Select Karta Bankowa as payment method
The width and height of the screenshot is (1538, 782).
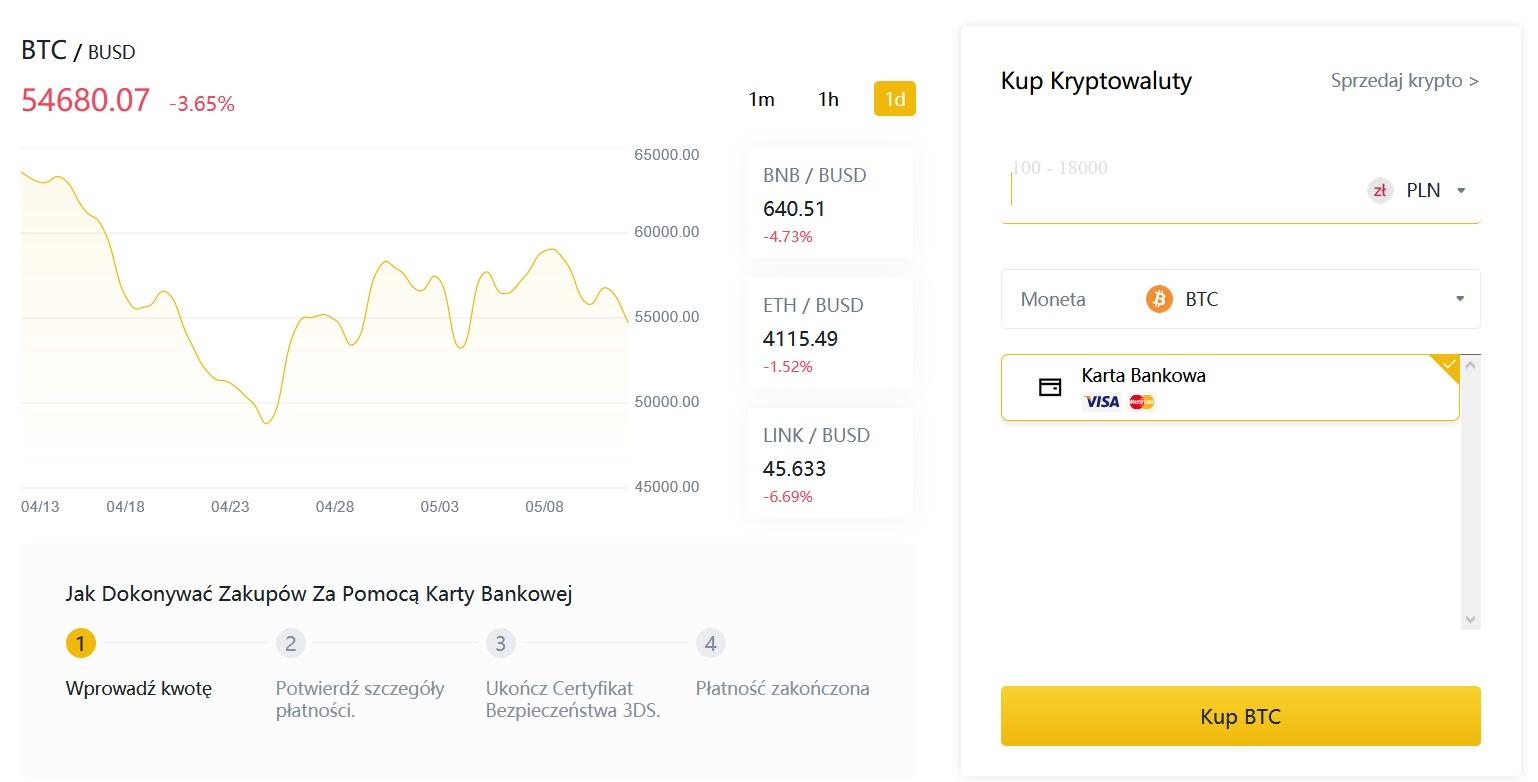pyautogui.click(x=1230, y=387)
